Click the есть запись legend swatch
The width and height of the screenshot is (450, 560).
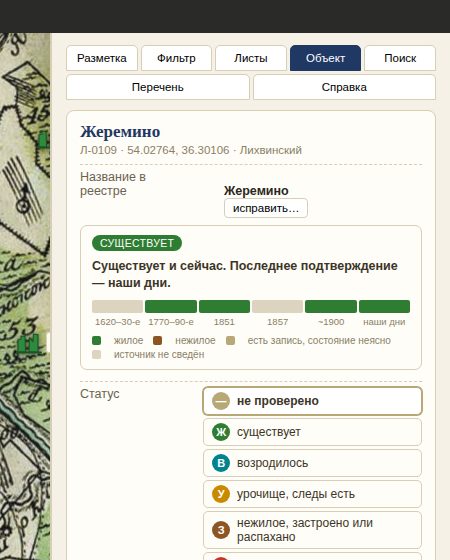(231, 341)
